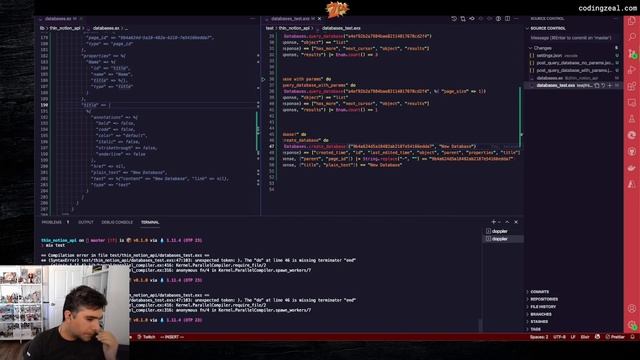Click open changes icon in right editor toolbar

coord(463,19)
